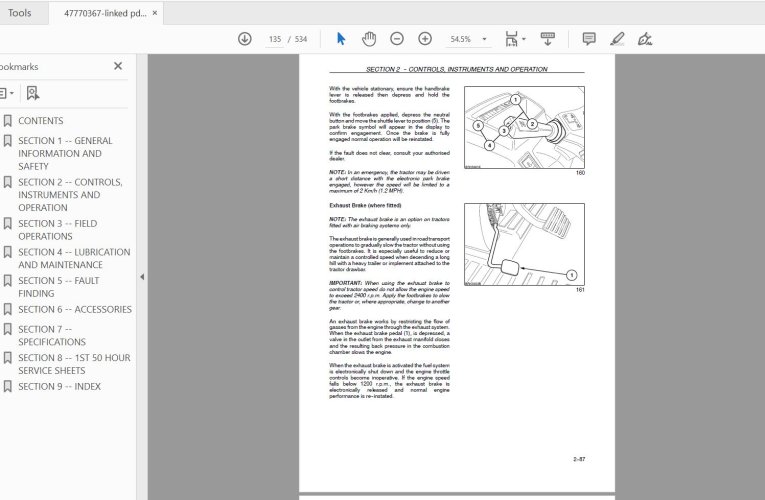Click the page number field showing 135

275,39
